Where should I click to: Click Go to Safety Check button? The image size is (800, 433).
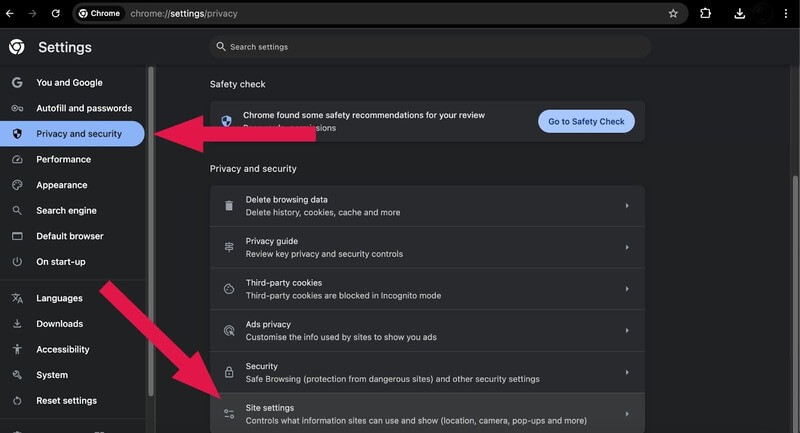(586, 121)
